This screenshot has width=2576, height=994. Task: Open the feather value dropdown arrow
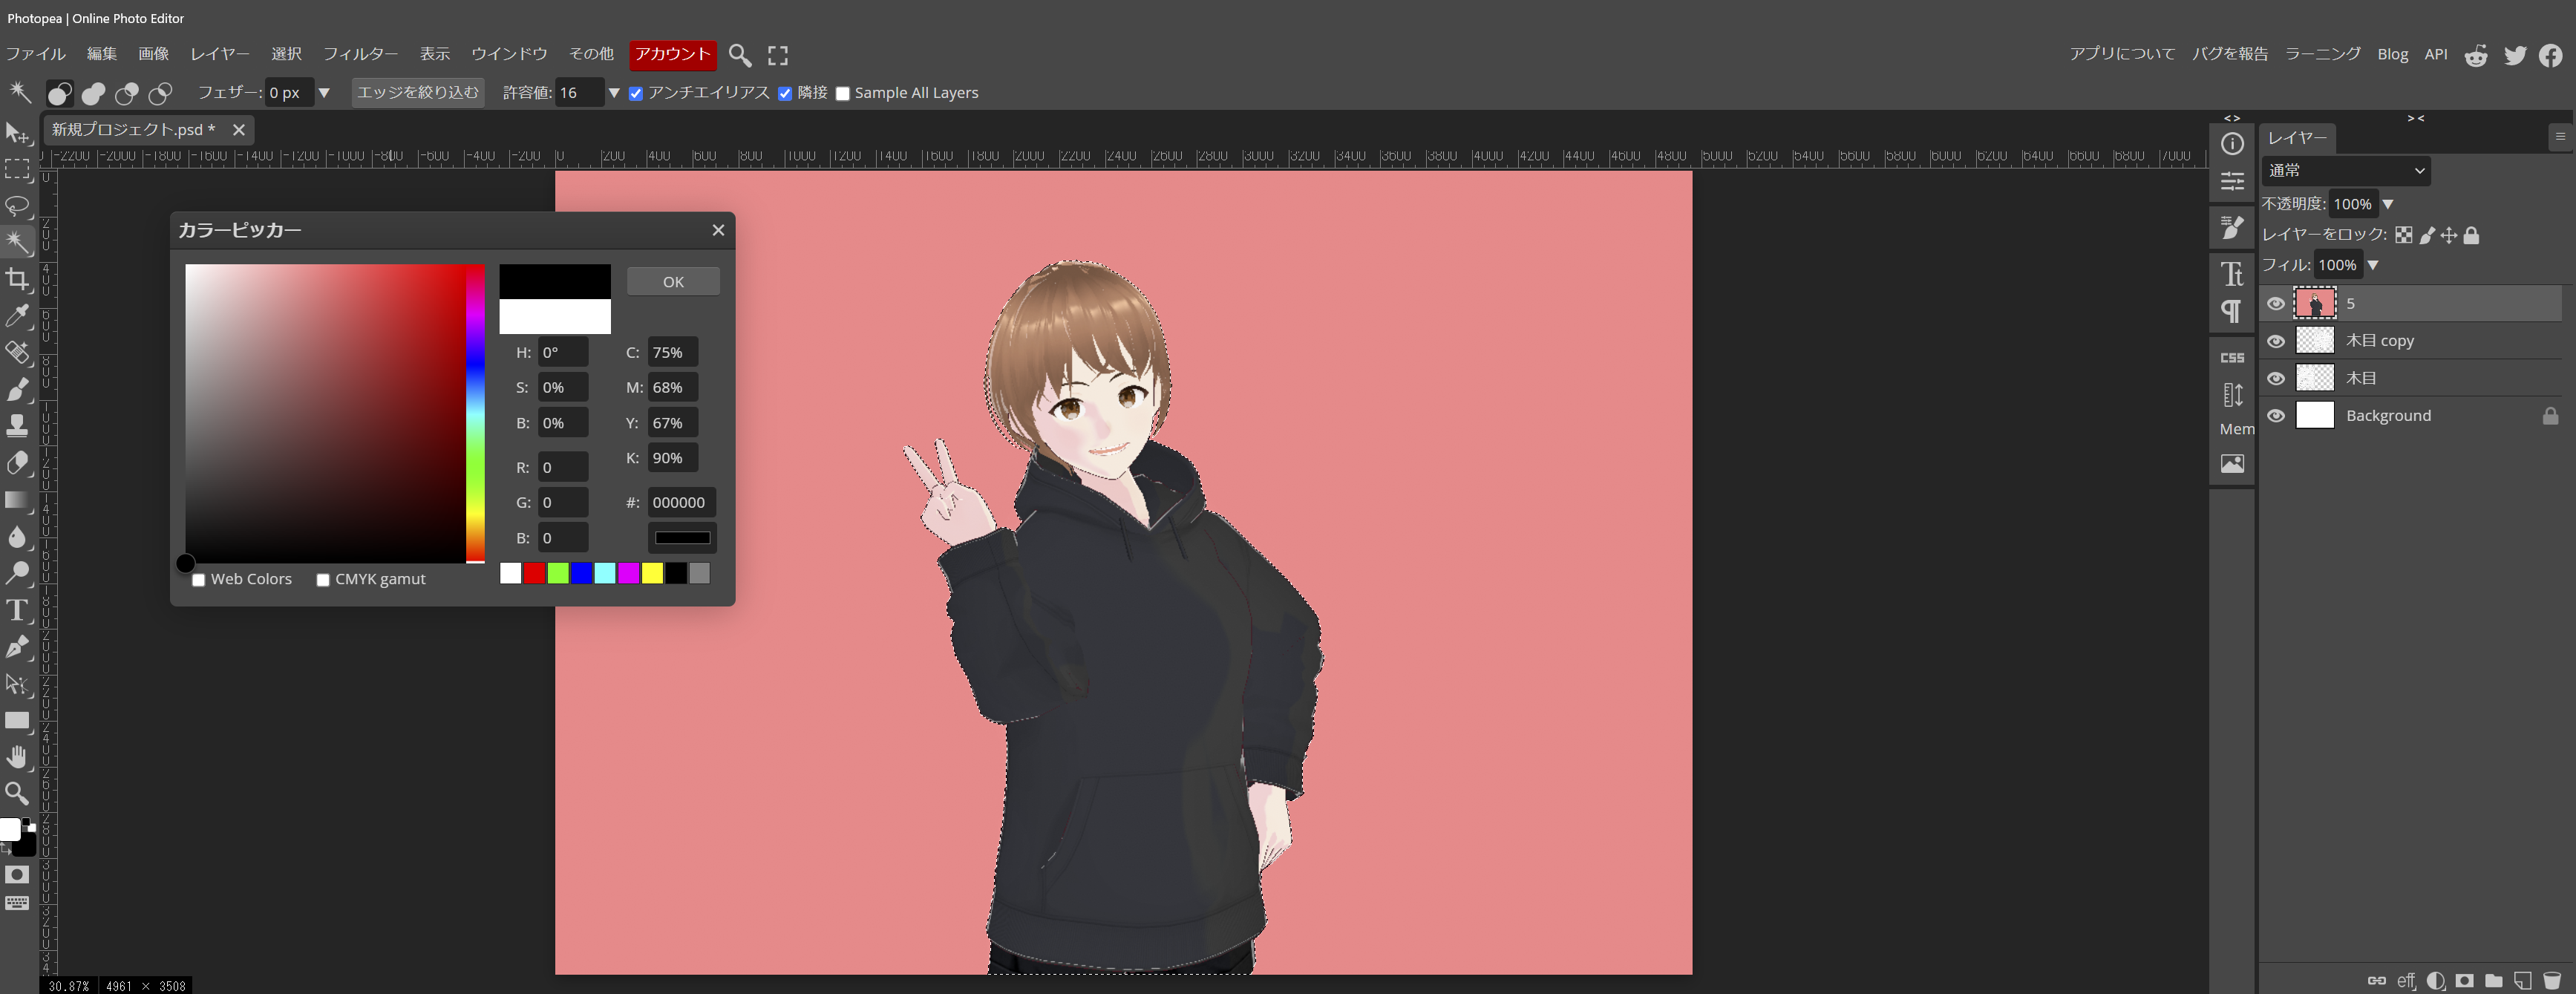point(324,93)
